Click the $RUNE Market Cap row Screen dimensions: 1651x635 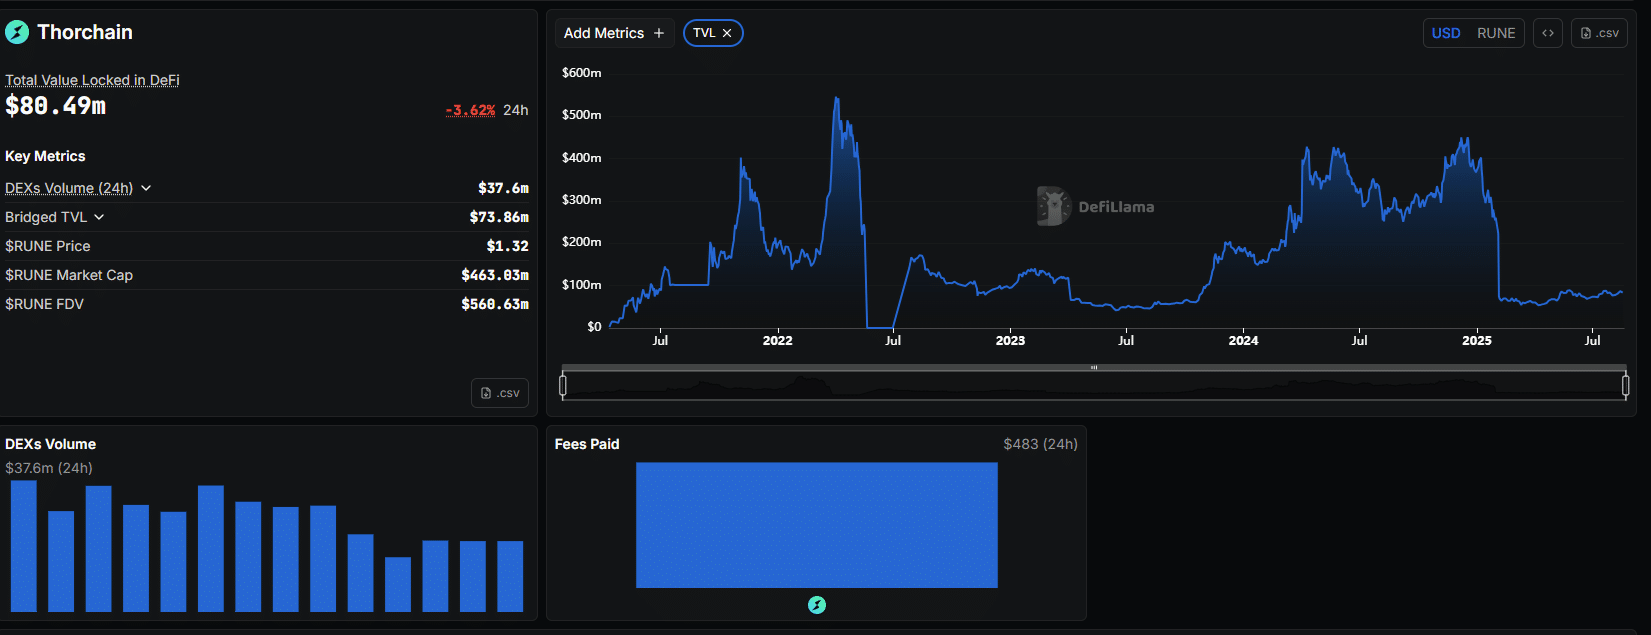tap(267, 275)
